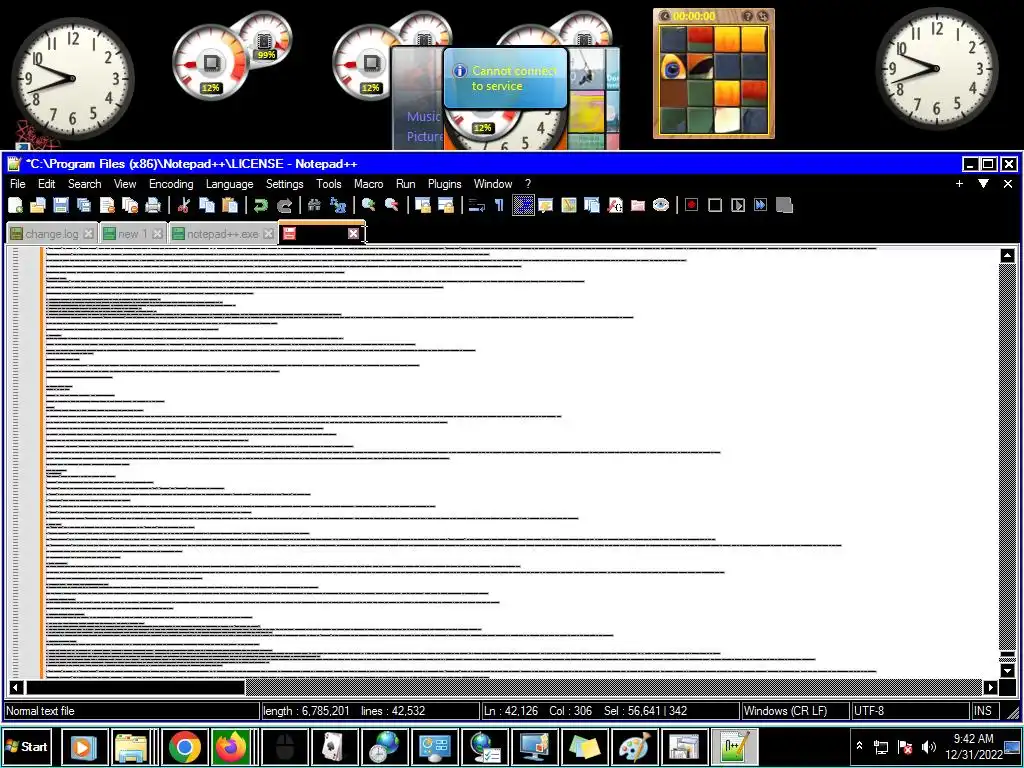Image resolution: width=1024 pixels, height=768 pixels.
Task: Run macro multiple times icon
Action: tap(761, 206)
